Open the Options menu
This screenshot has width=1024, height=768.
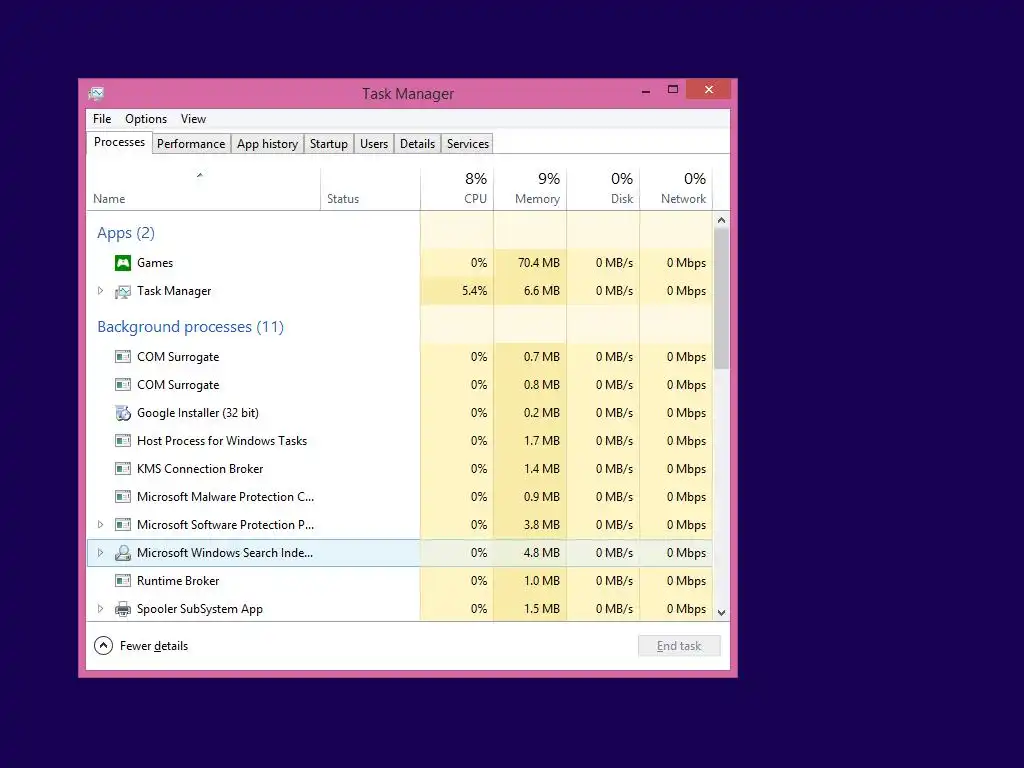coord(146,119)
